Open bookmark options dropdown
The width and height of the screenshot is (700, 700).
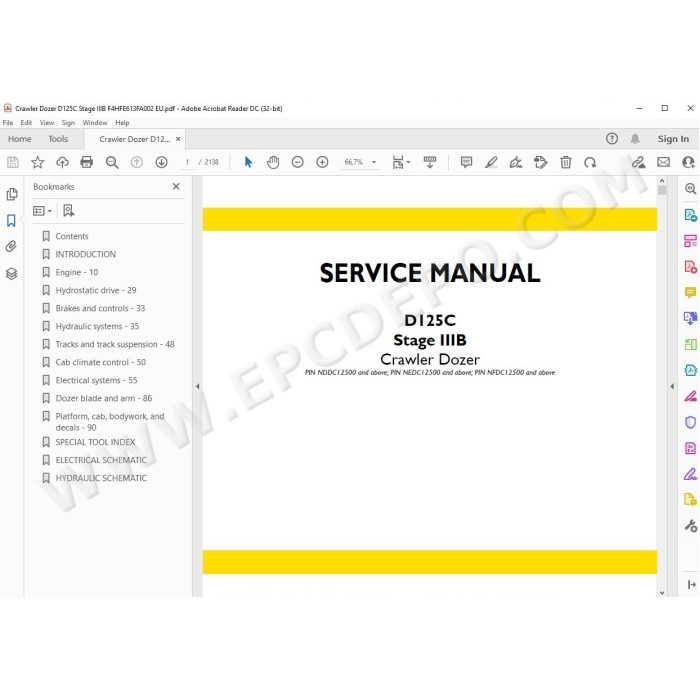click(43, 211)
